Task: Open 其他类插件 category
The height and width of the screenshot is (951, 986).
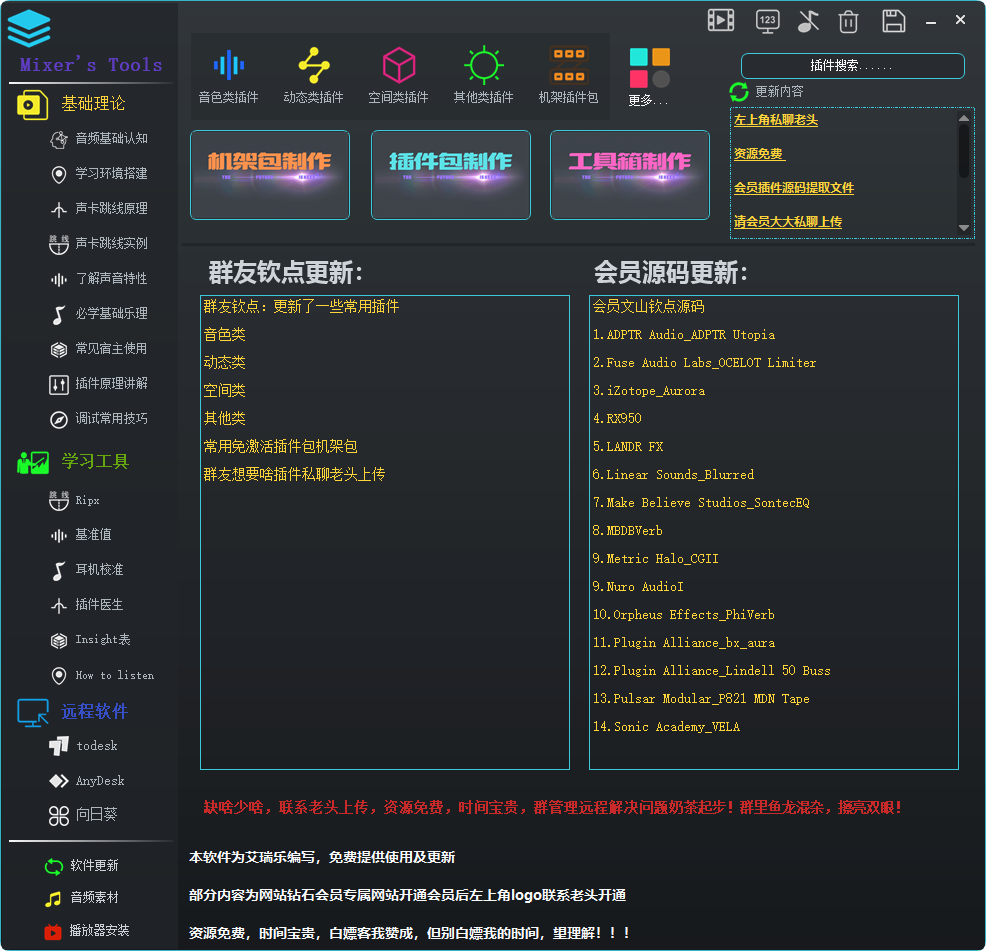Action: tap(484, 75)
